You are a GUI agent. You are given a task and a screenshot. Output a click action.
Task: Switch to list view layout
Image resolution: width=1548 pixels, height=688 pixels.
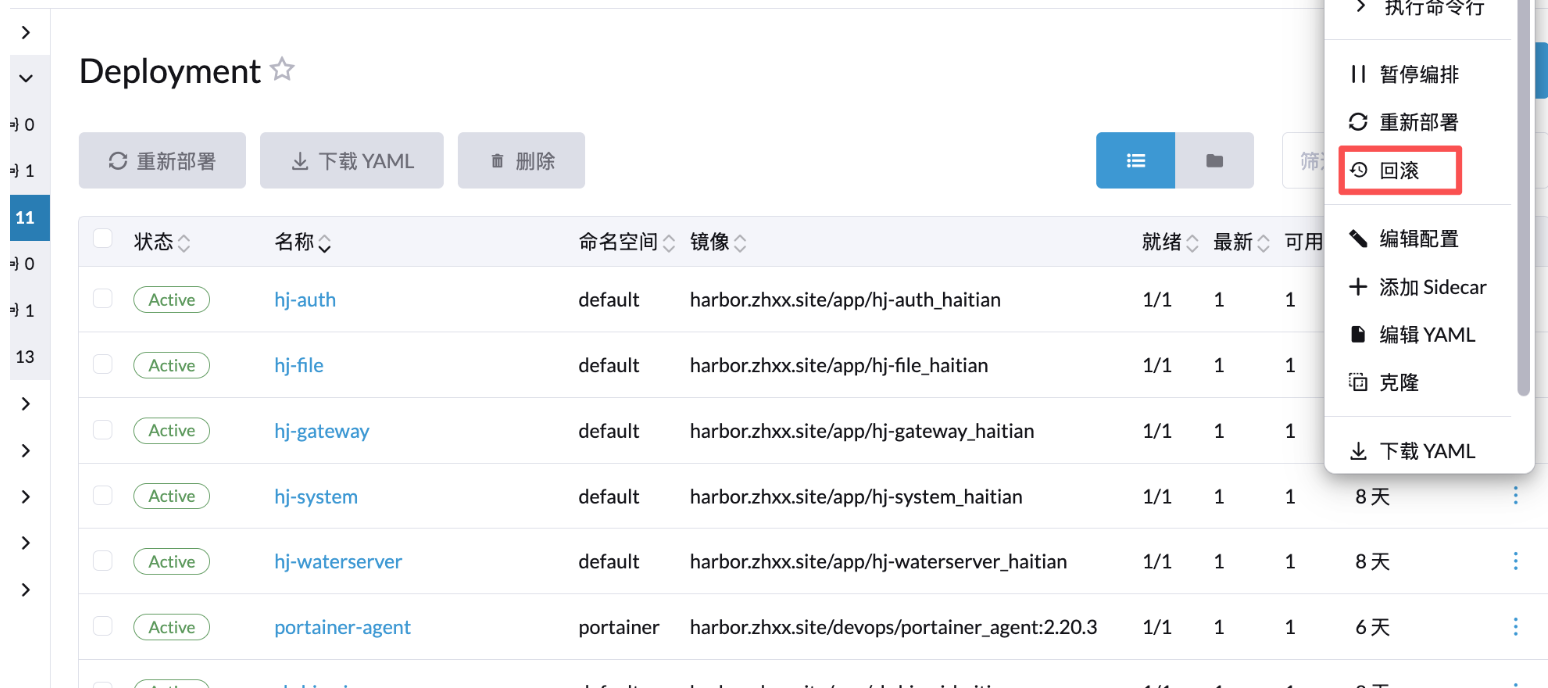pos(1135,160)
